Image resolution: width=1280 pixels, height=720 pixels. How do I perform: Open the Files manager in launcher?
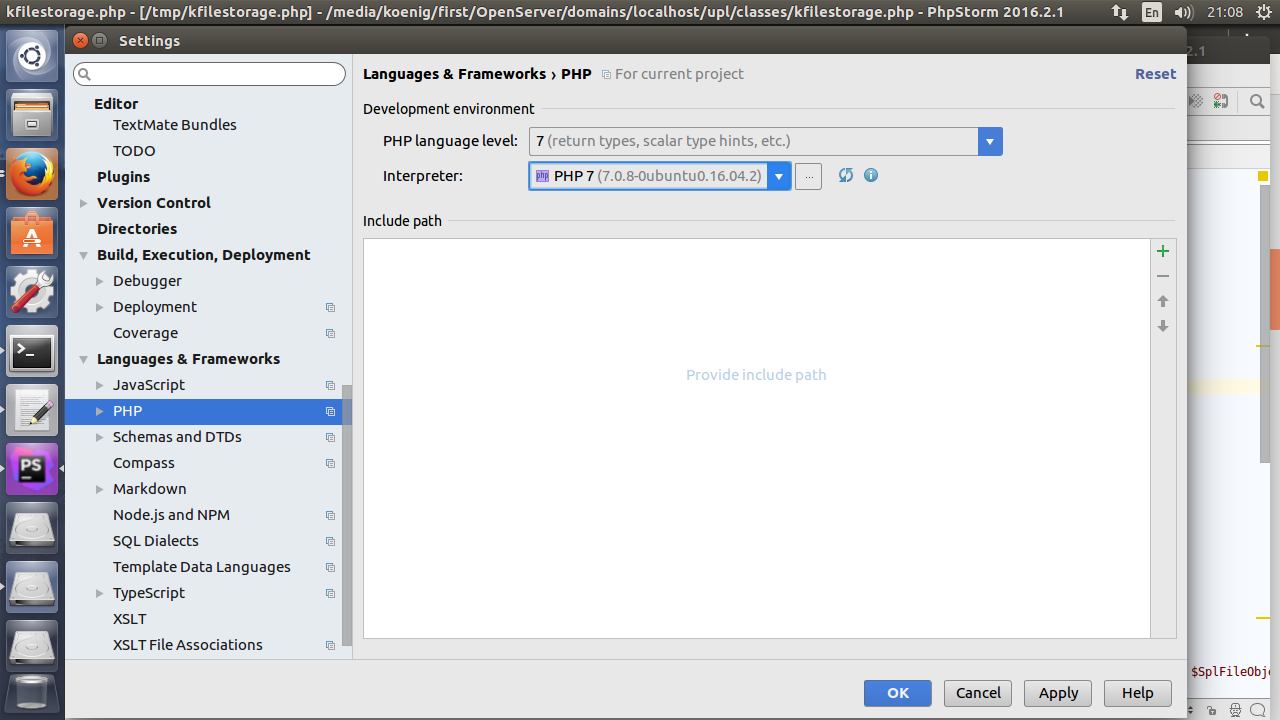[32, 115]
